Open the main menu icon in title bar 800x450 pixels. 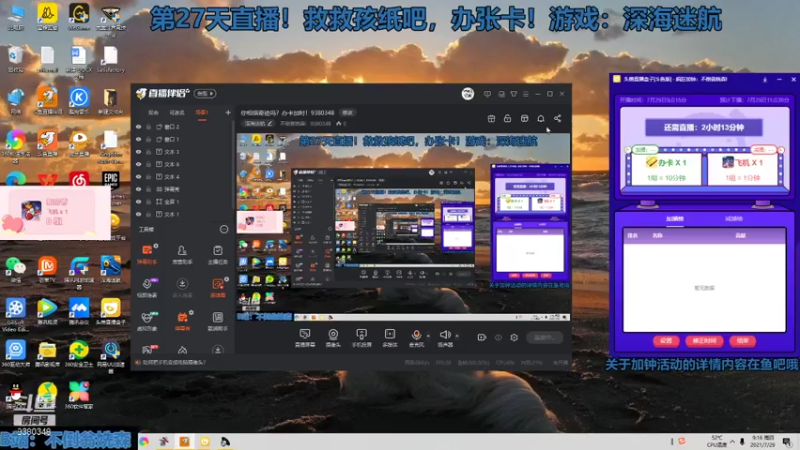tap(526, 94)
